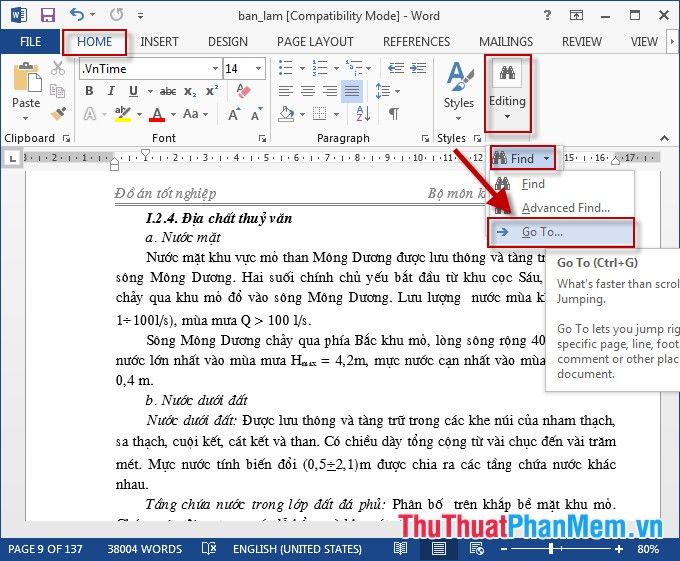The height and width of the screenshot is (561, 680).
Task: Expand the Paste options arrow
Action: pyautogui.click(x=26, y=118)
